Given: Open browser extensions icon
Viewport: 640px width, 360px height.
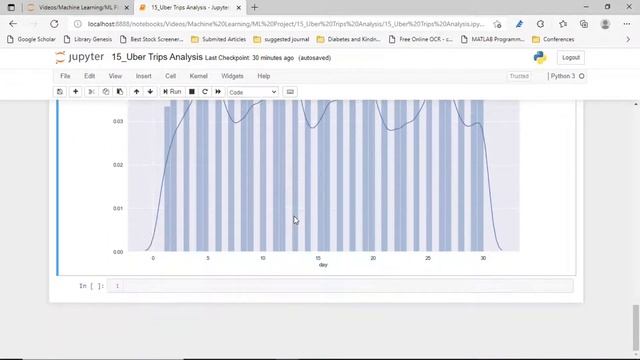Looking at the screenshot, I should click(540, 24).
